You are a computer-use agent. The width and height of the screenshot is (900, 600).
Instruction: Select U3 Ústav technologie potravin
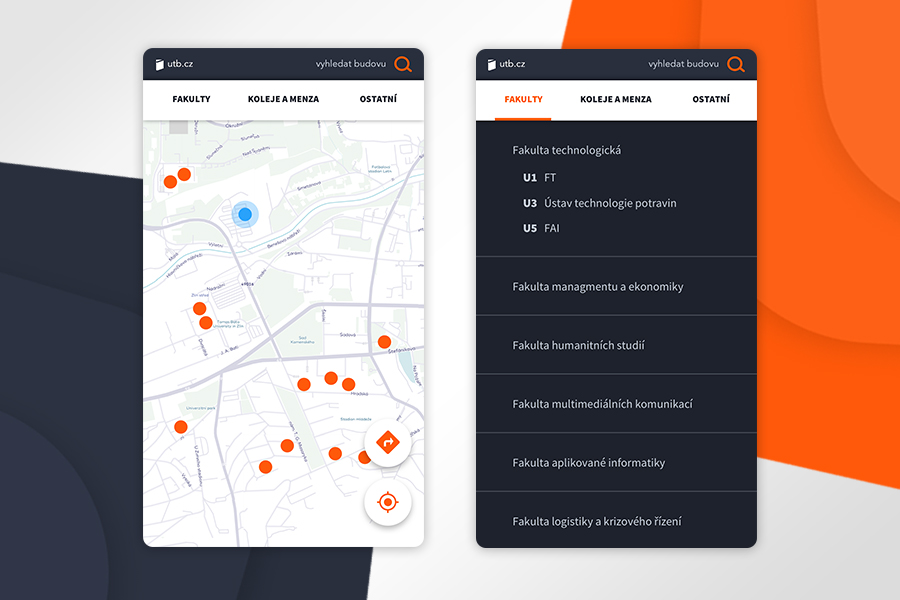click(x=599, y=203)
